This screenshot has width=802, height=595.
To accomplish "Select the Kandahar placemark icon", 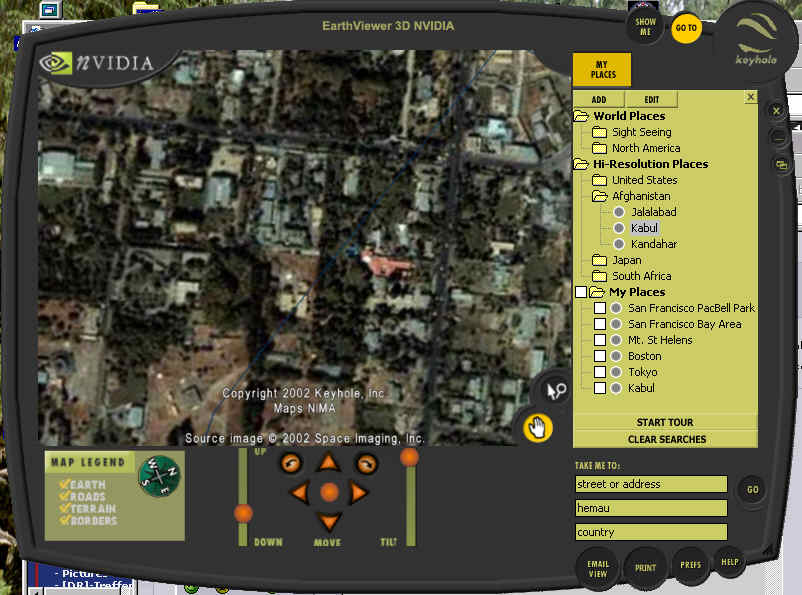I will [x=619, y=244].
